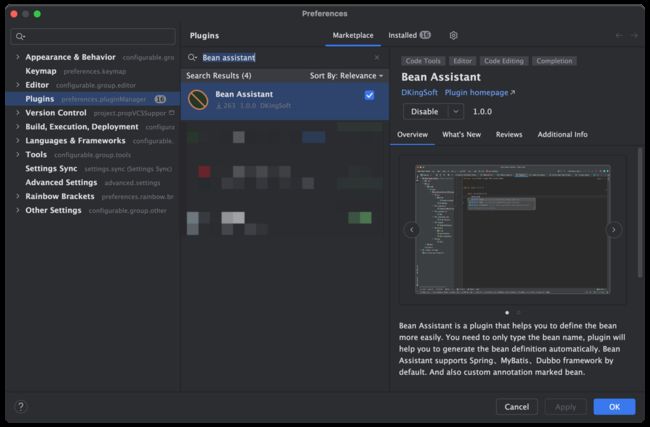Expand Languages & Frameworks settings
The height and width of the screenshot is (427, 650).
[x=17, y=141]
